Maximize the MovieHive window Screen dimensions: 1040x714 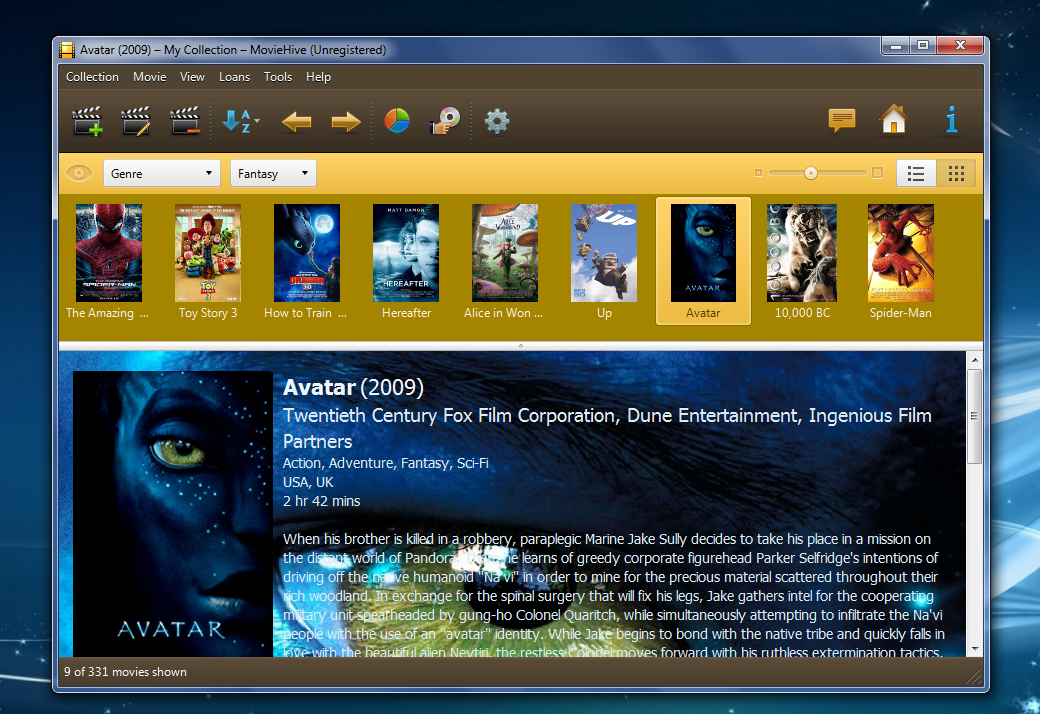click(923, 45)
